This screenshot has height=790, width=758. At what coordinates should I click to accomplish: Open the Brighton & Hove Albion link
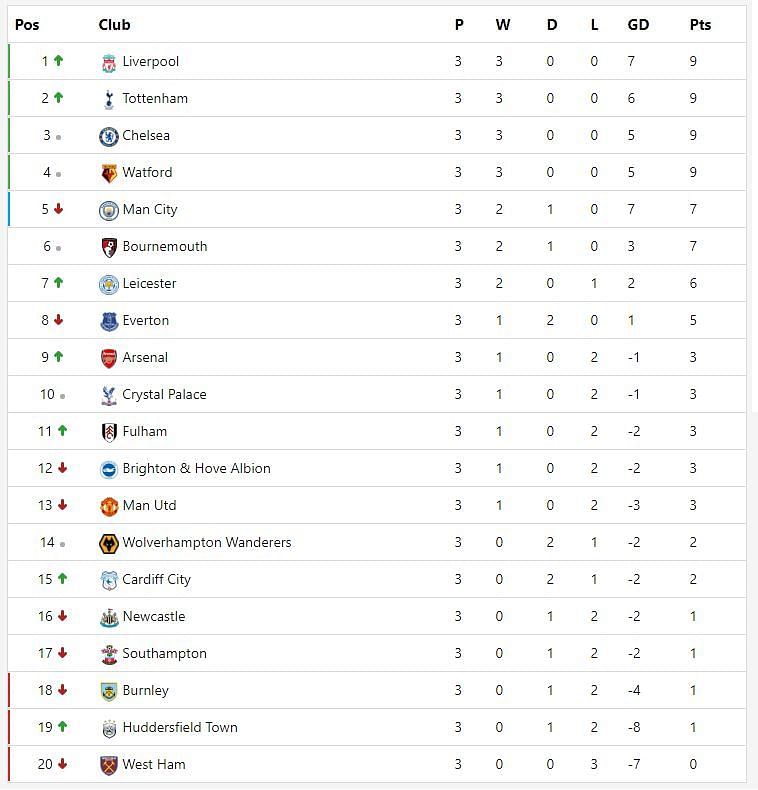point(196,468)
